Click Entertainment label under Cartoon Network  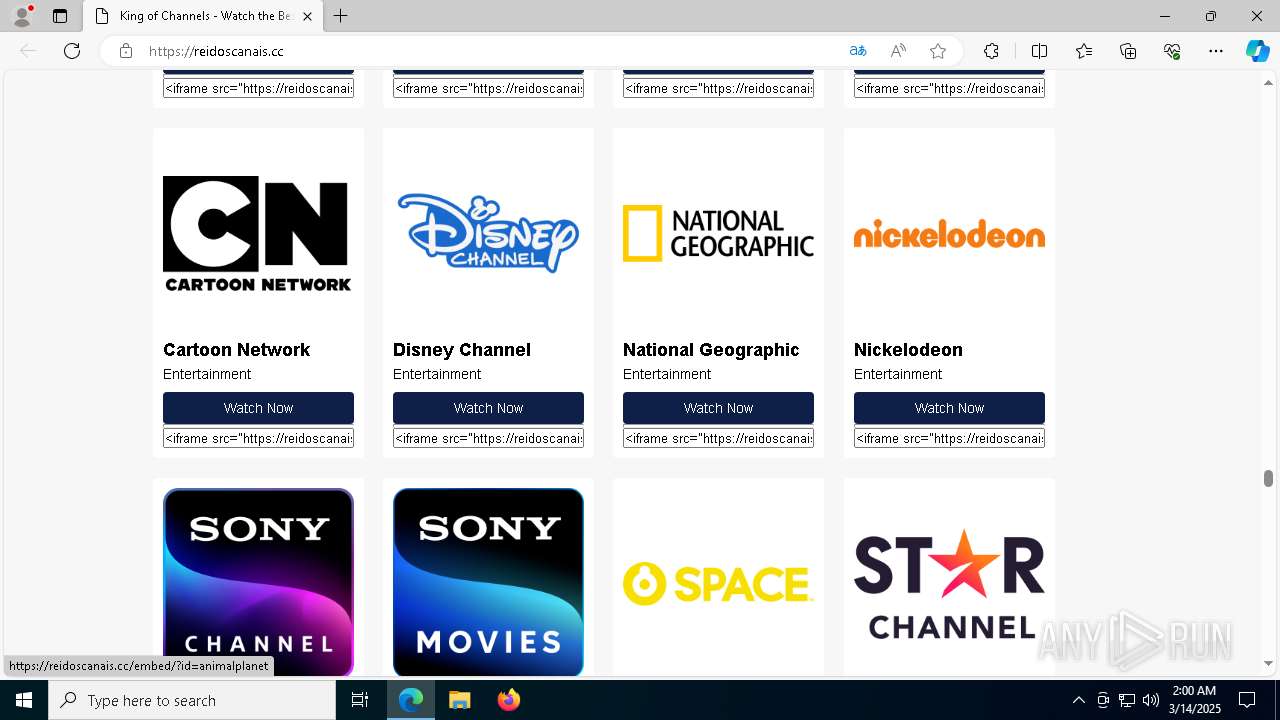[207, 374]
